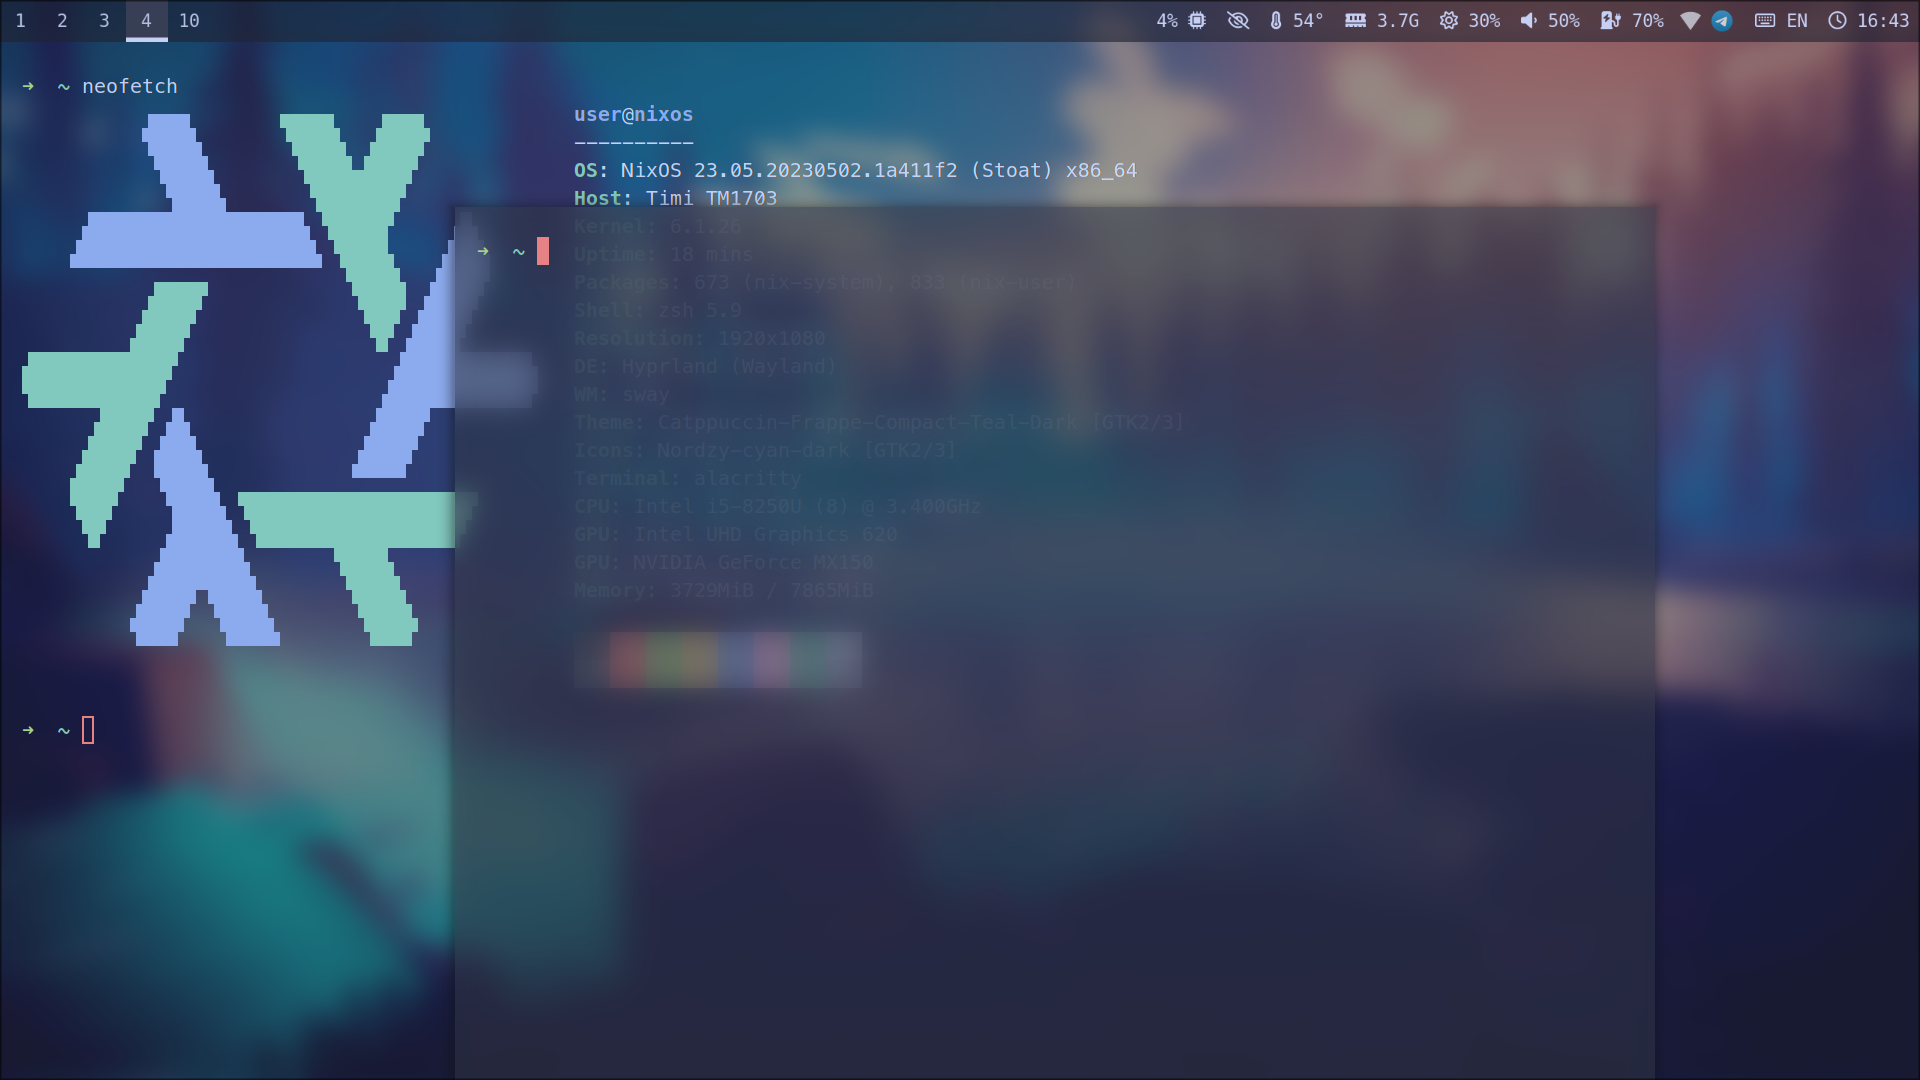Viewport: 1920px width, 1080px height.
Task: Click the keyboard layout icon next to EN
Action: pos(1763,20)
